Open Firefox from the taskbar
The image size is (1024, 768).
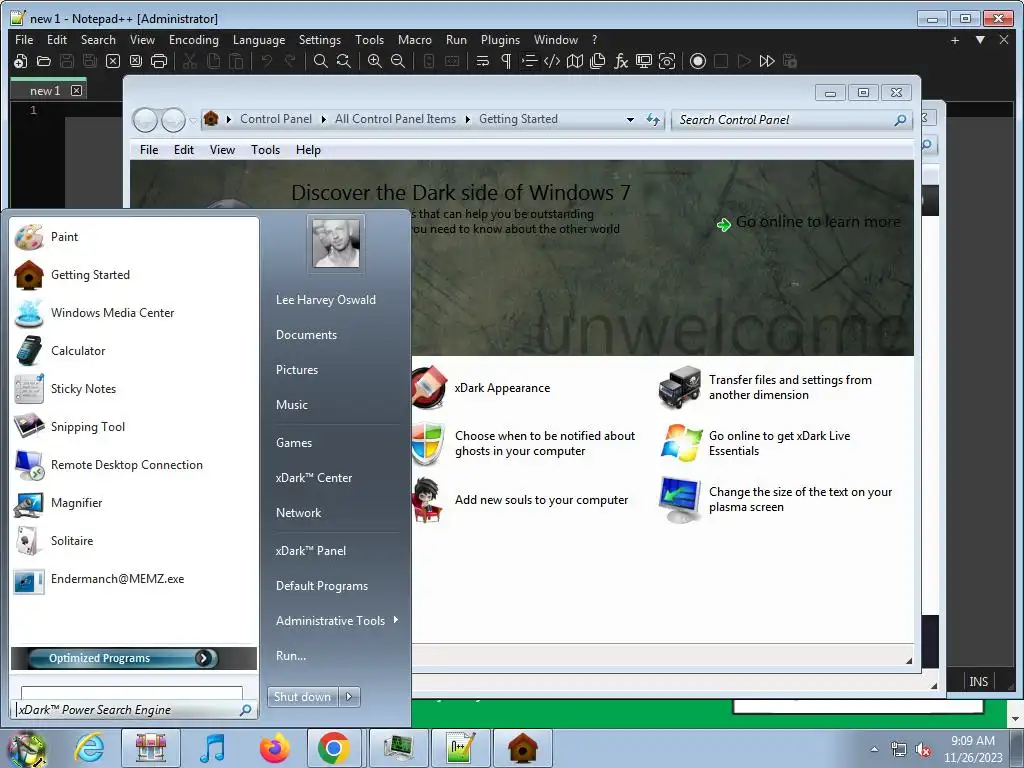tap(274, 748)
